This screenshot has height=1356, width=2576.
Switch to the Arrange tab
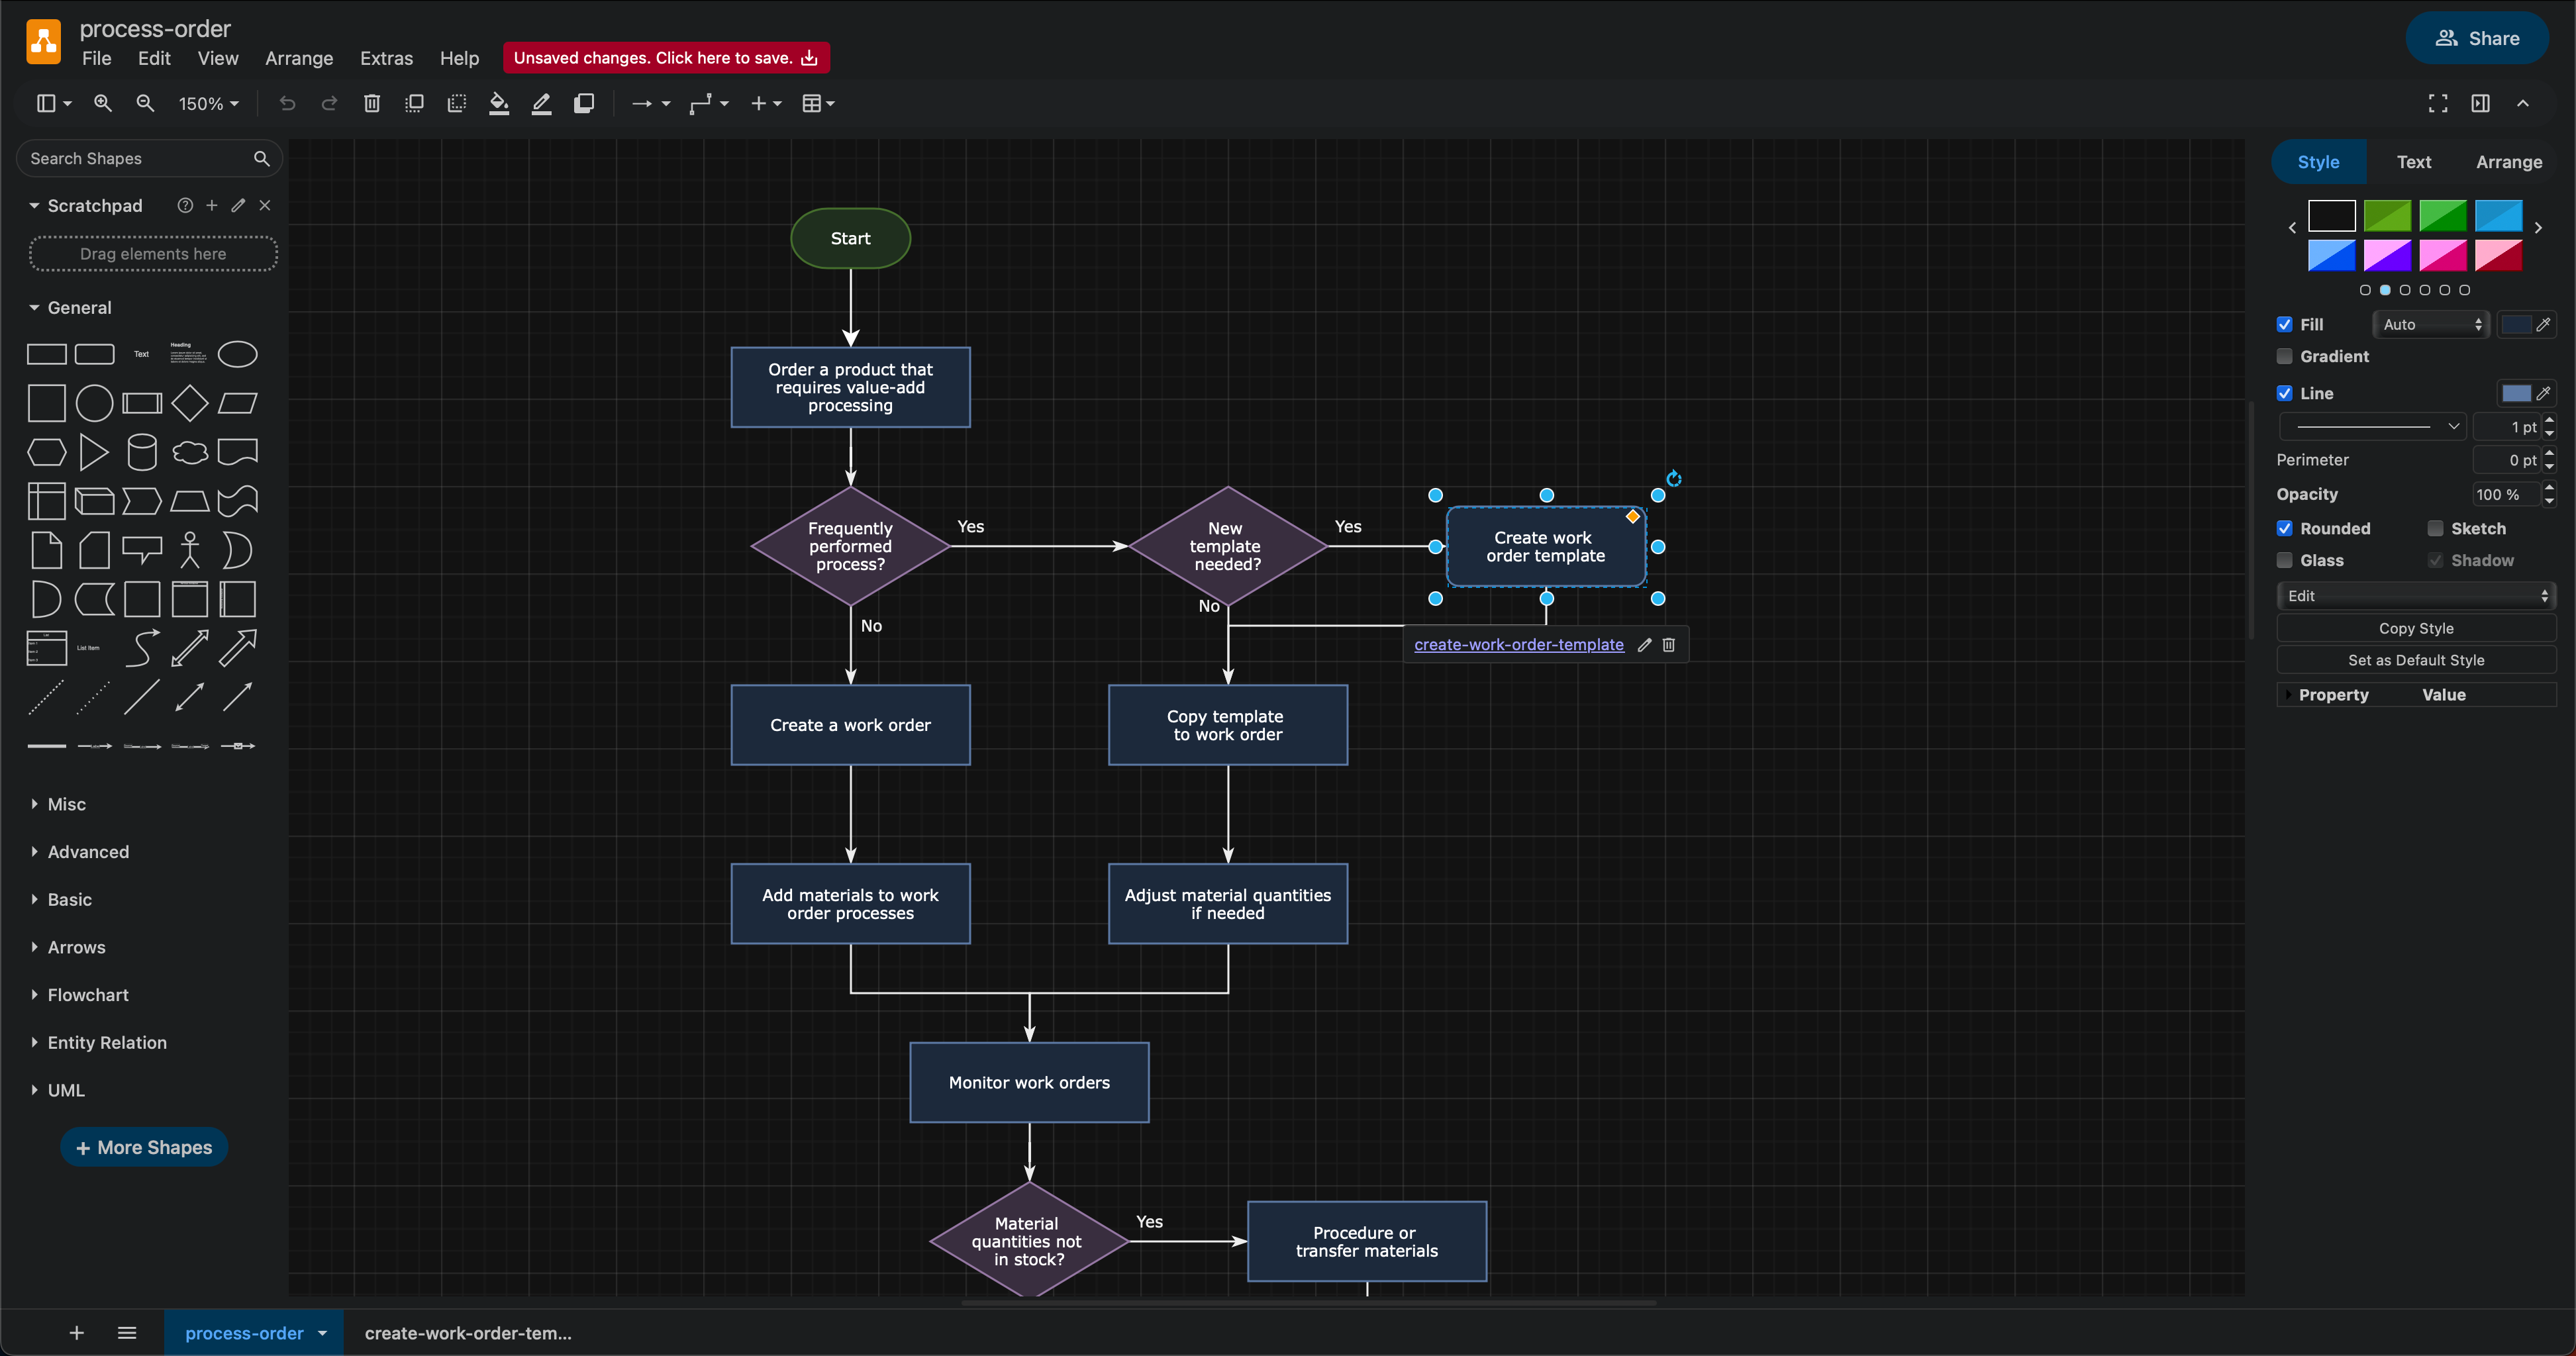[x=2509, y=161]
